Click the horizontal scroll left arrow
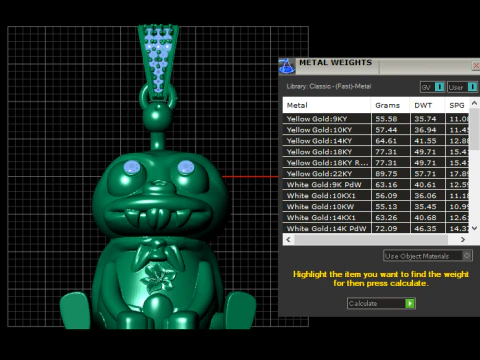Viewport: 480px width, 360px height. pos(288,239)
